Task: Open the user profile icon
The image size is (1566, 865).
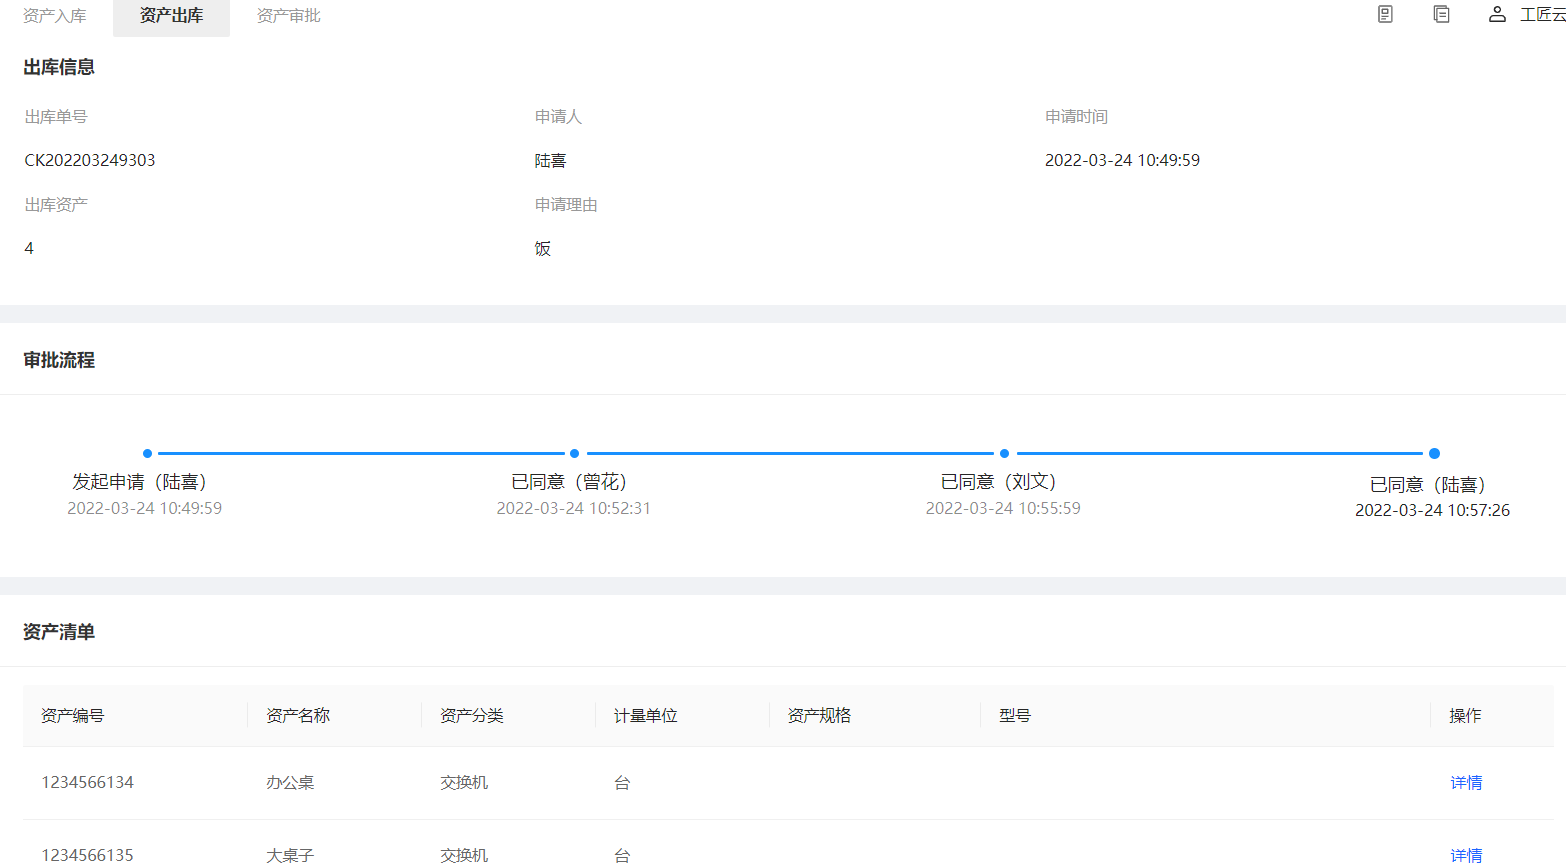Action: (1496, 14)
